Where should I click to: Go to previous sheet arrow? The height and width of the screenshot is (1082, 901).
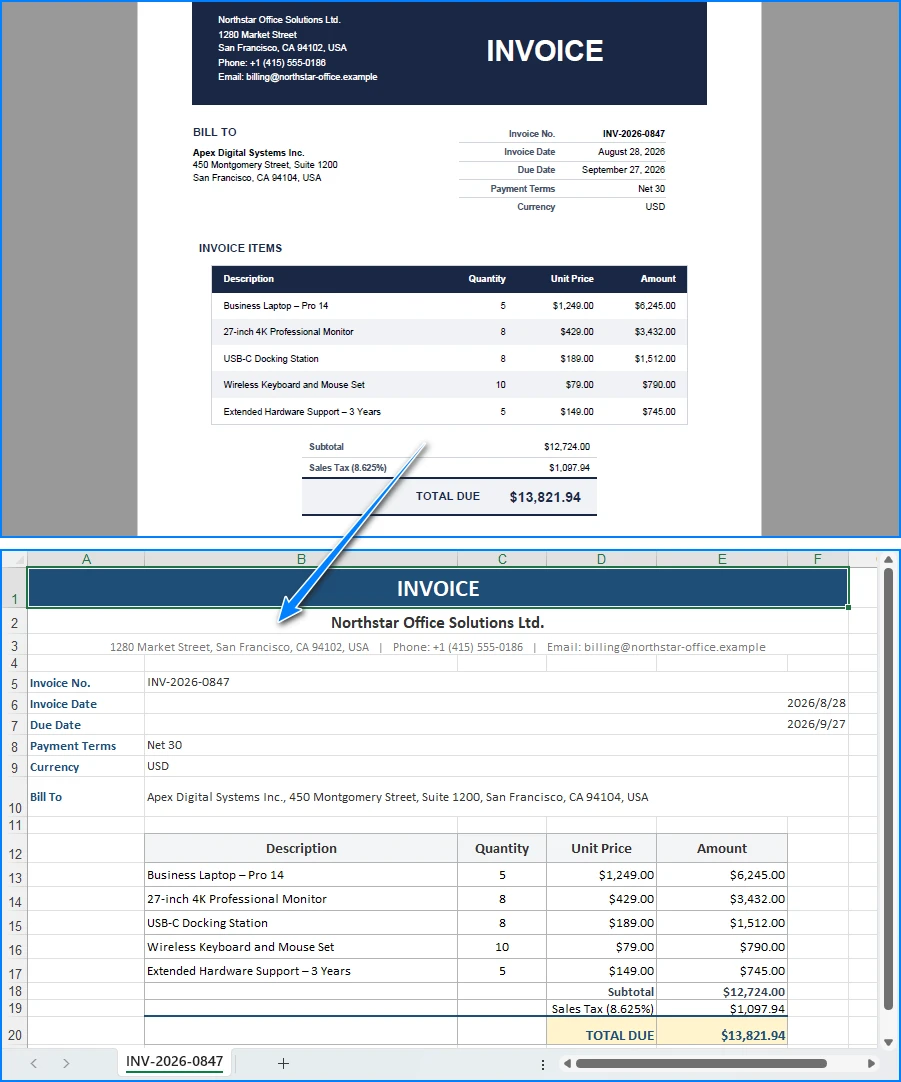[33, 1063]
